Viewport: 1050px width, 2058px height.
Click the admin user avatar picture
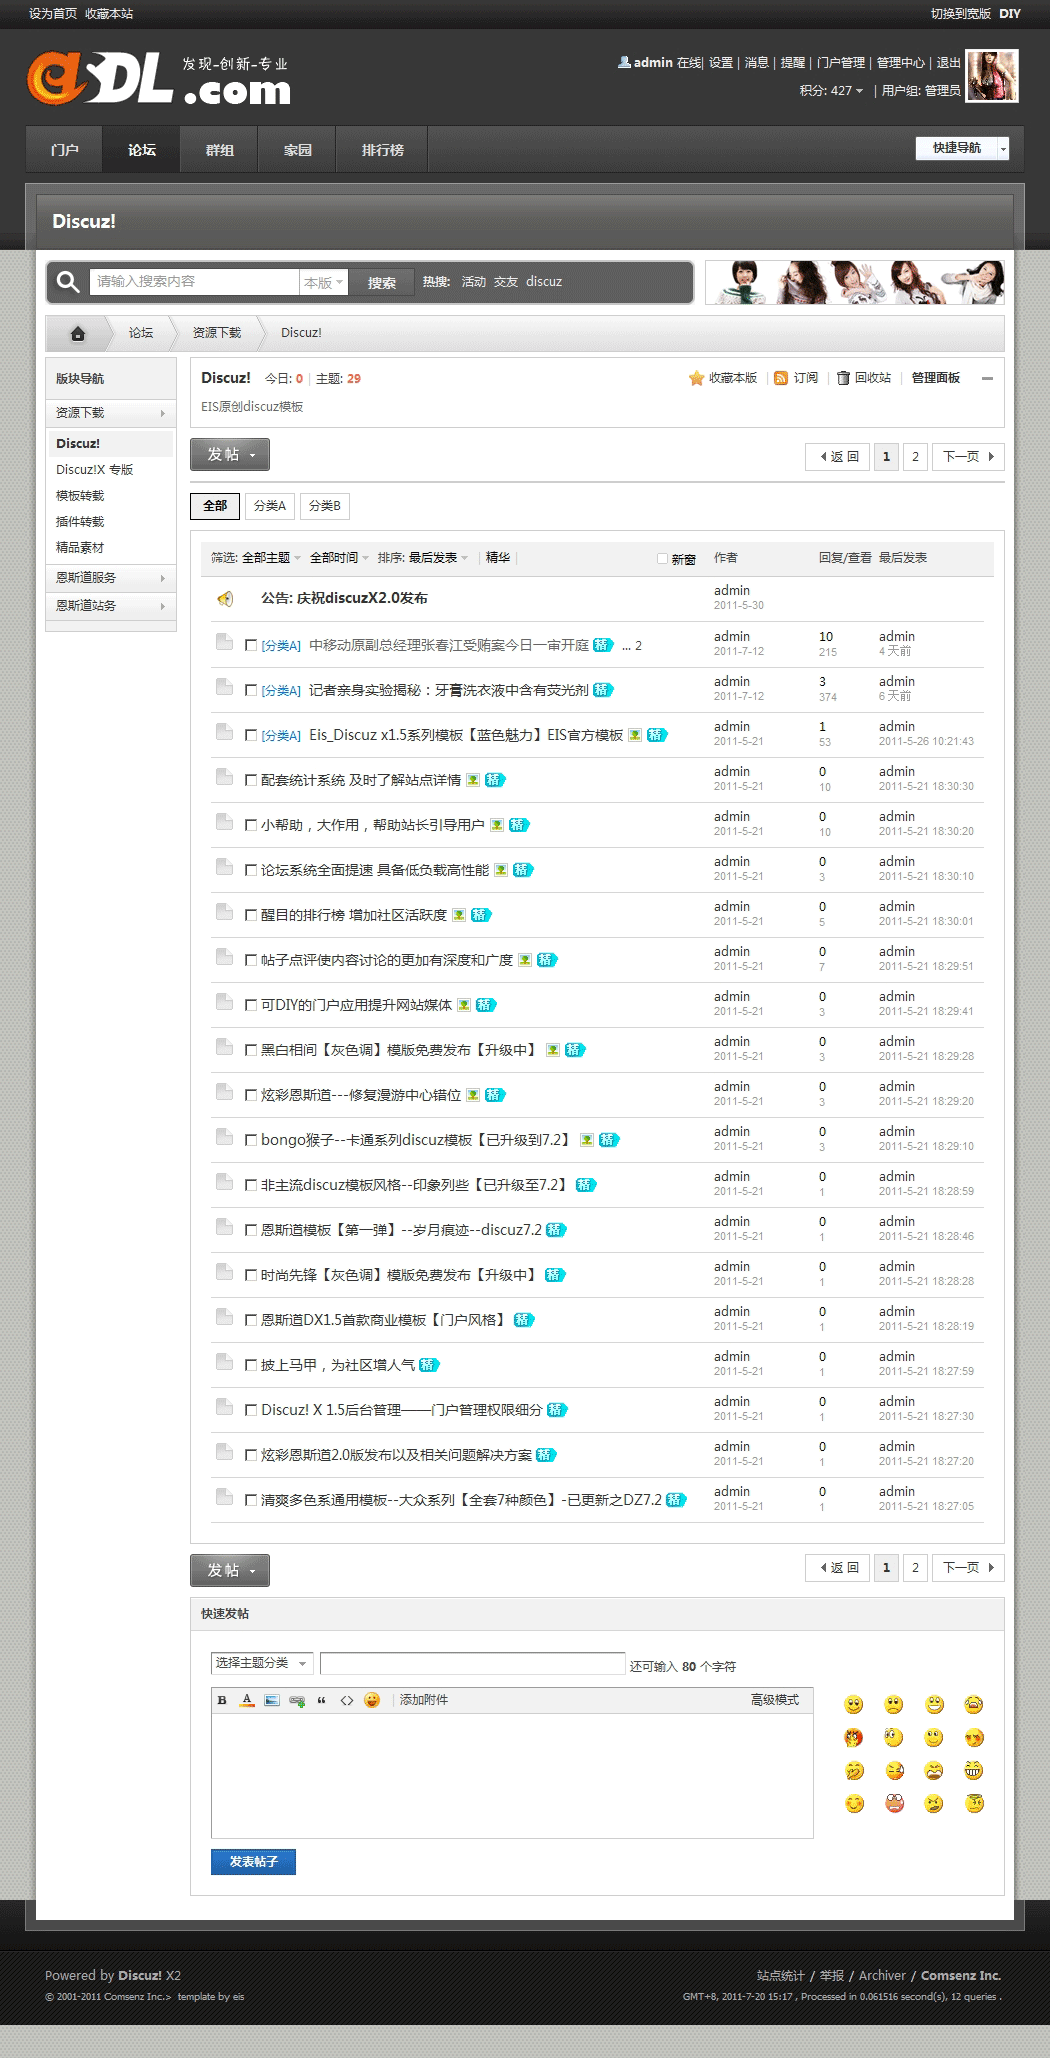coord(992,76)
